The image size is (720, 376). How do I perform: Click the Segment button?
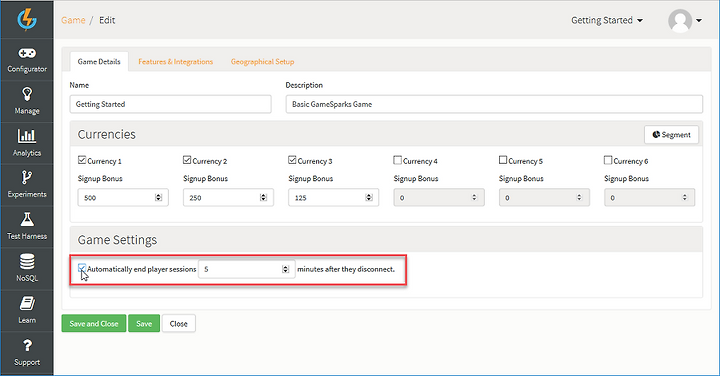click(x=671, y=135)
